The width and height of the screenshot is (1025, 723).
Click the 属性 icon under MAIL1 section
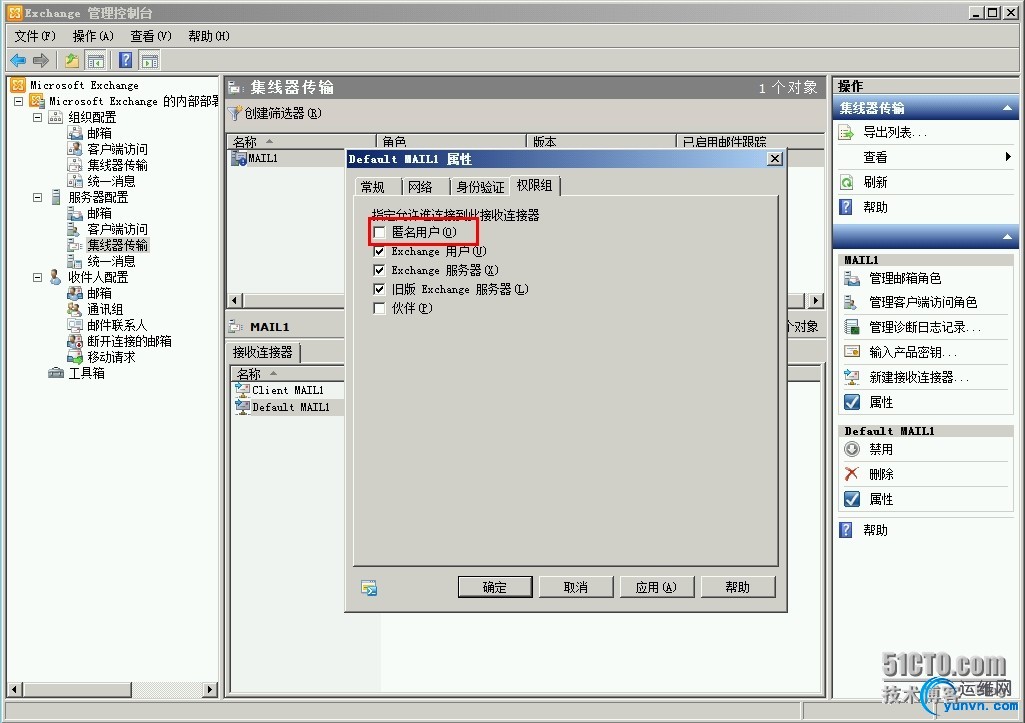pyautogui.click(x=852, y=401)
